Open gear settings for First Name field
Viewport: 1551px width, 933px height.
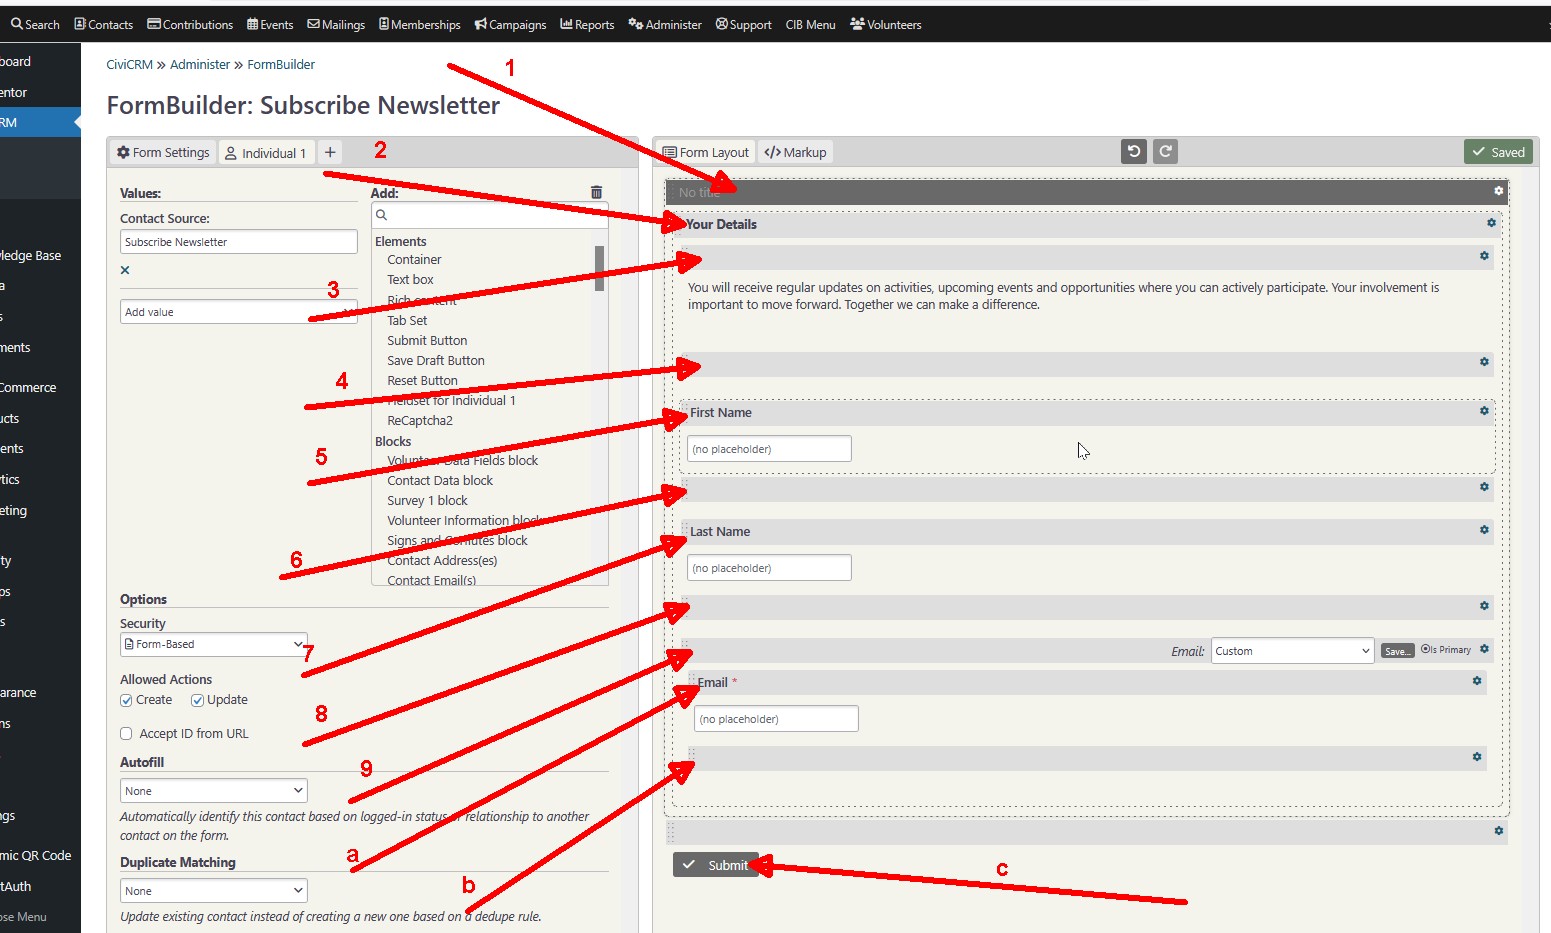(1484, 411)
